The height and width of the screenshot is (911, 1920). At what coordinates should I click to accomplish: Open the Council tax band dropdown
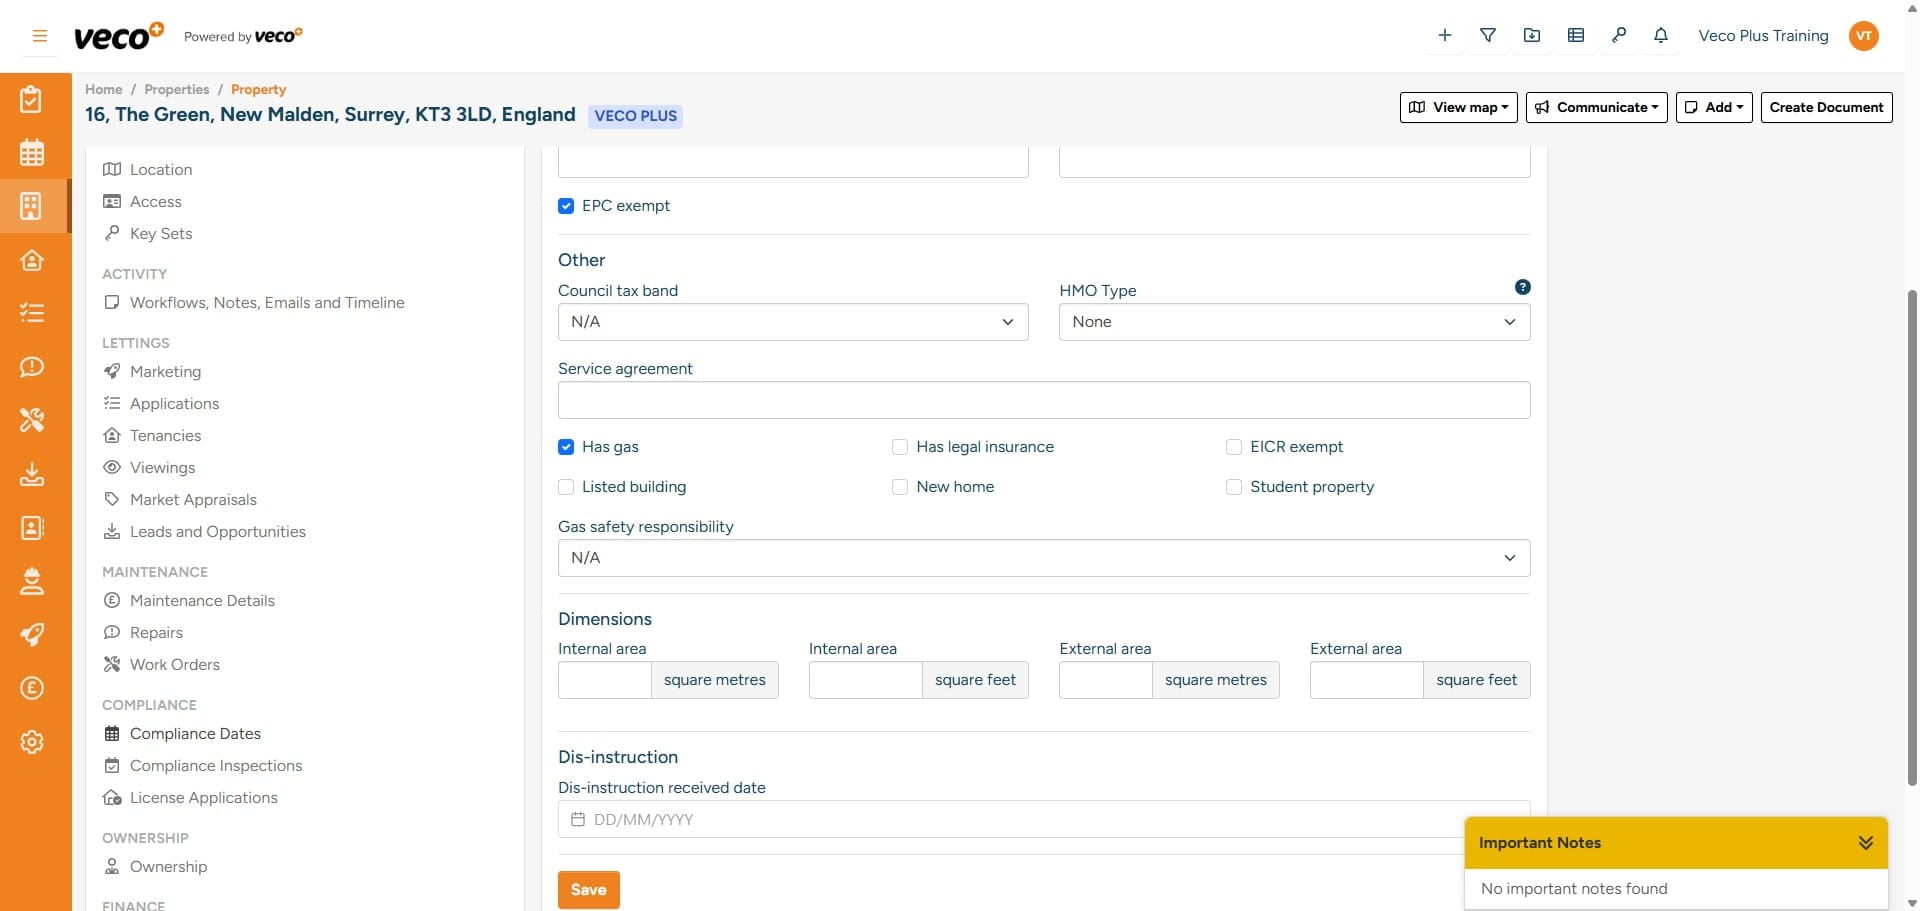point(792,322)
